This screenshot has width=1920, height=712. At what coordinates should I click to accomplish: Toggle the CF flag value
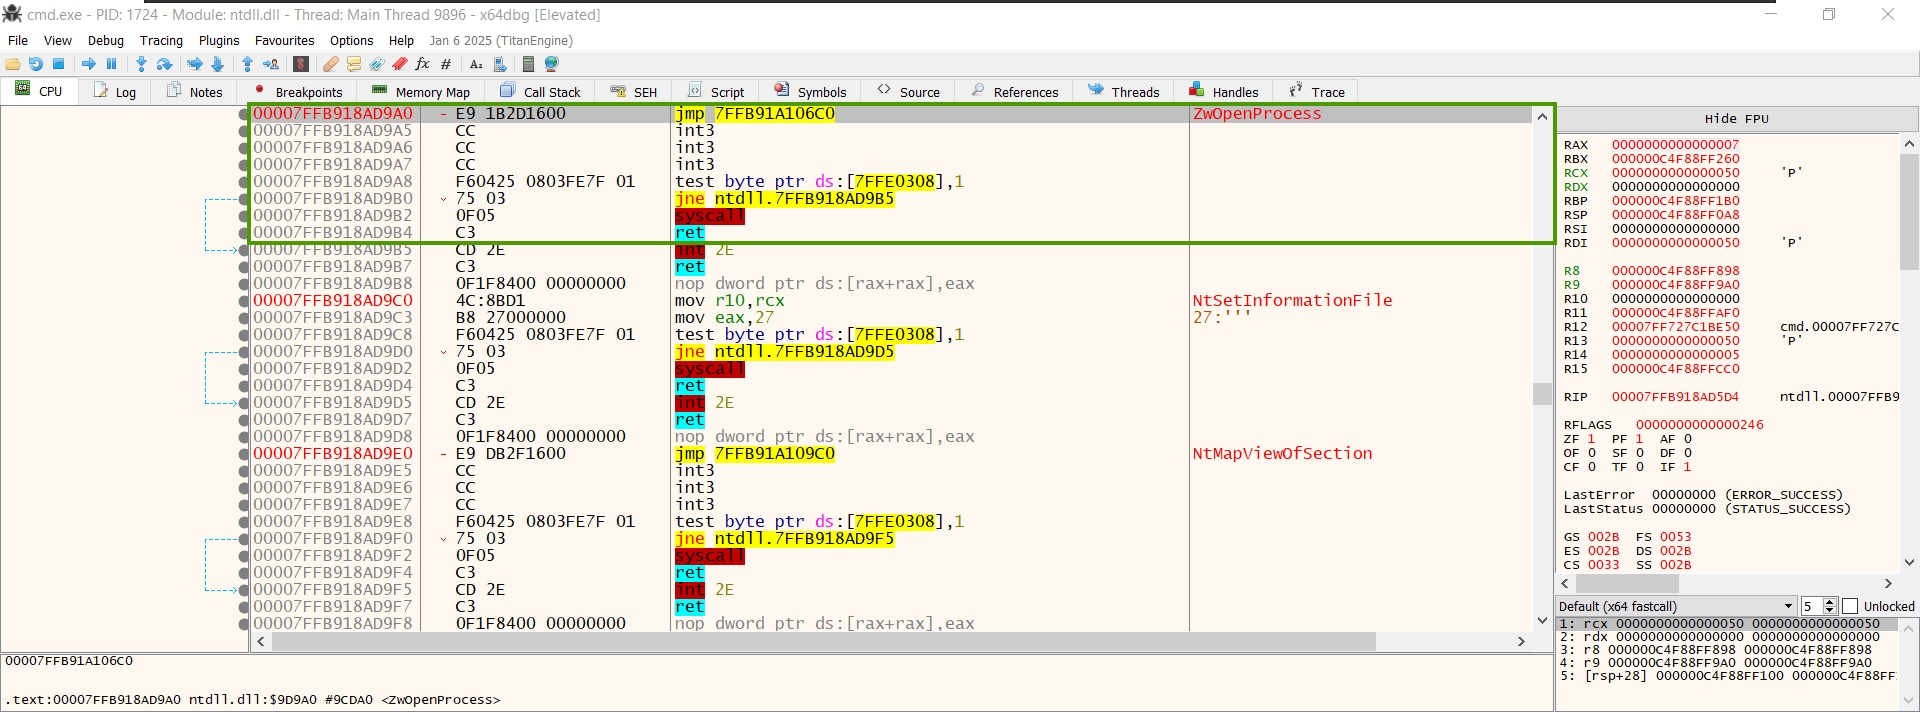point(1591,467)
